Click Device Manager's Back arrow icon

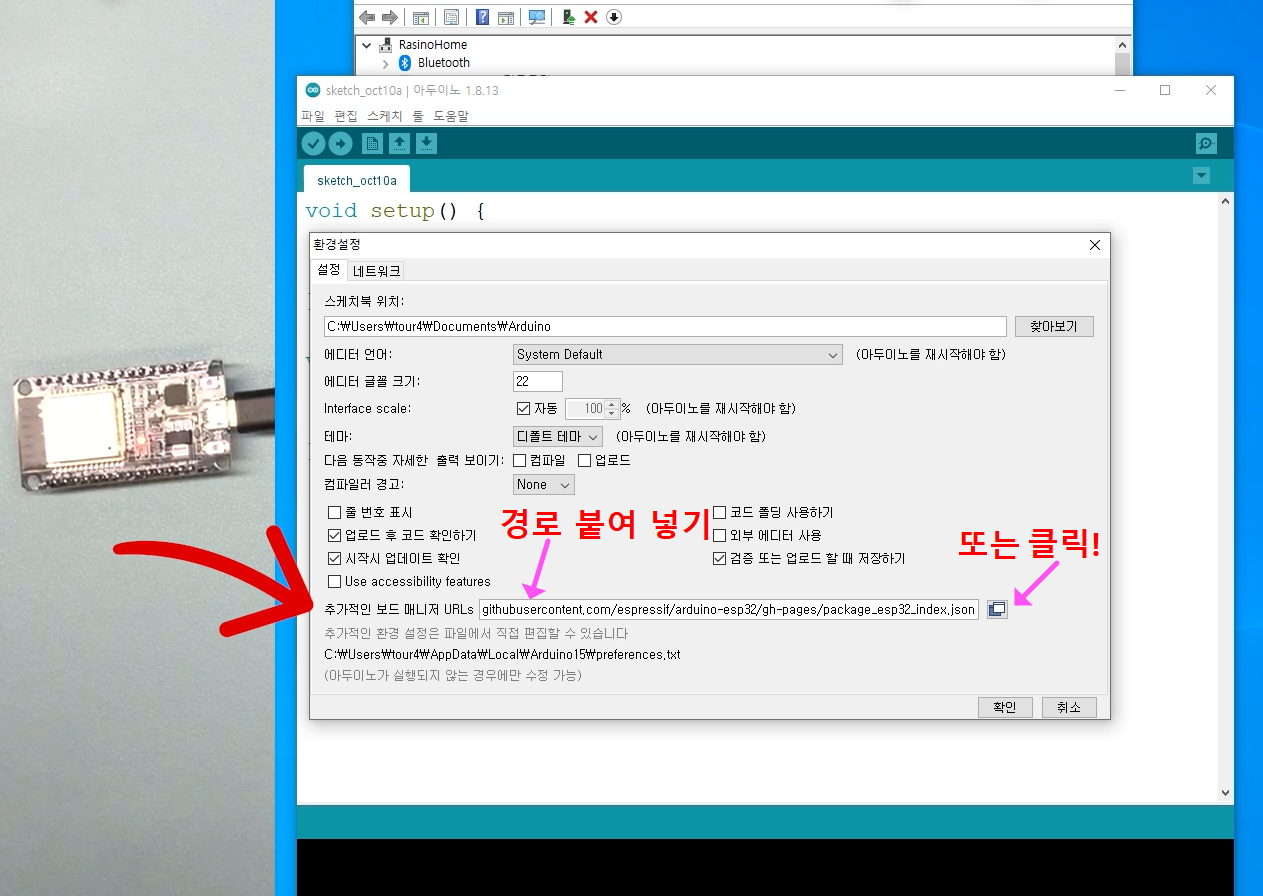click(x=366, y=17)
